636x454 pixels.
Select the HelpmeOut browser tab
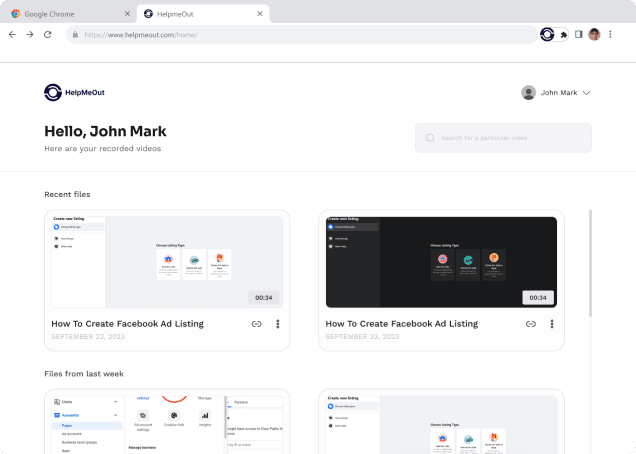200,14
